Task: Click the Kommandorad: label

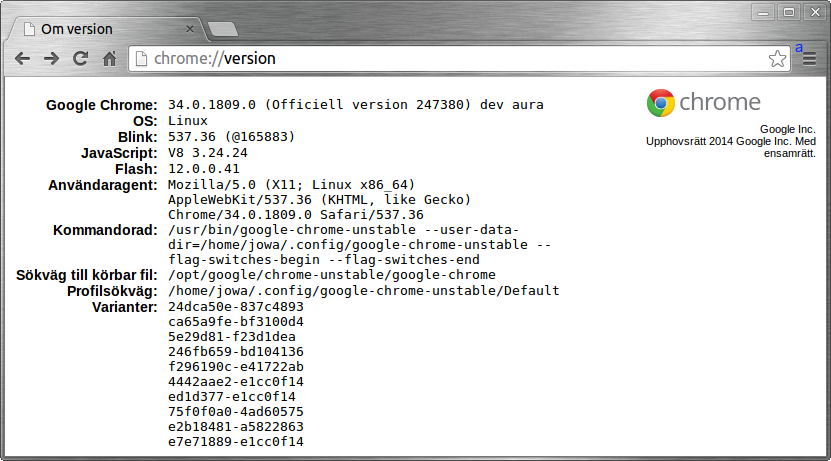Action: click(x=105, y=230)
